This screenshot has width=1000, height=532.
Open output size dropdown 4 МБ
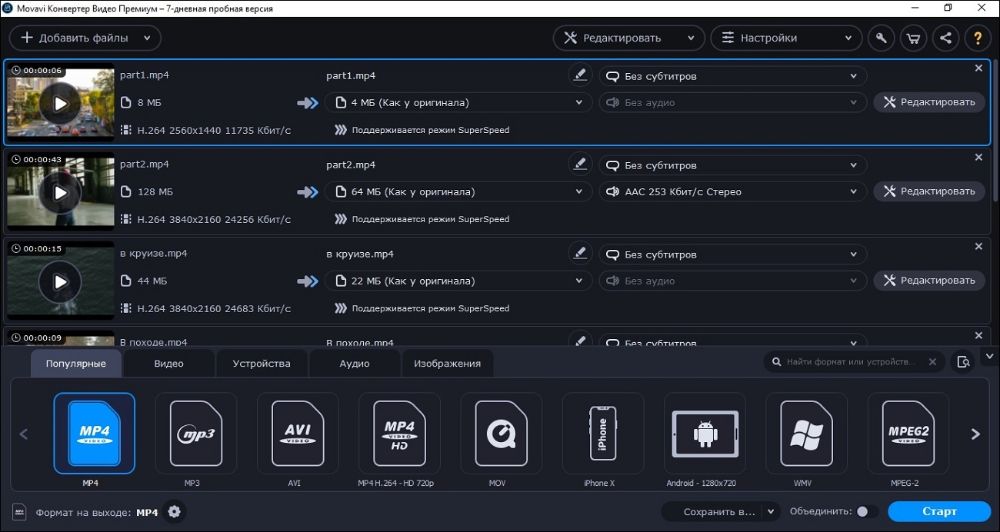tap(457, 102)
